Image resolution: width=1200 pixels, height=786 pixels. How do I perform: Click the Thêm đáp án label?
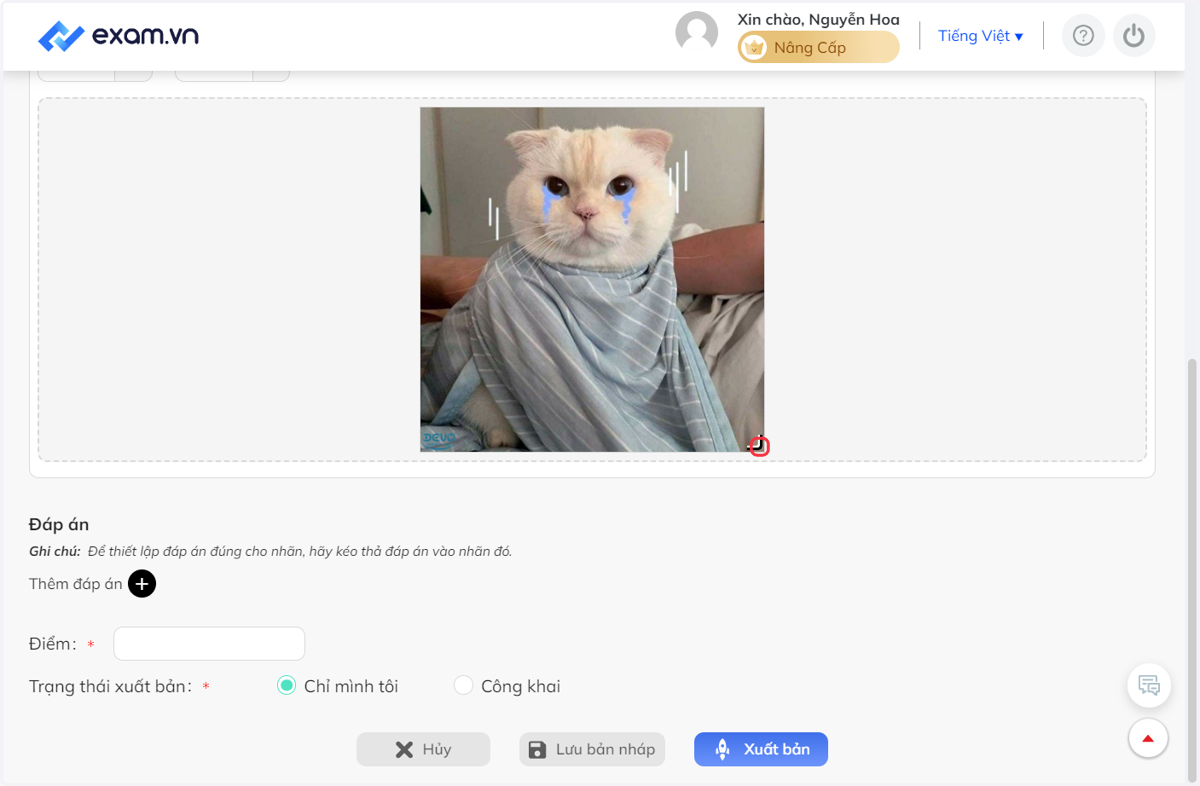point(76,584)
